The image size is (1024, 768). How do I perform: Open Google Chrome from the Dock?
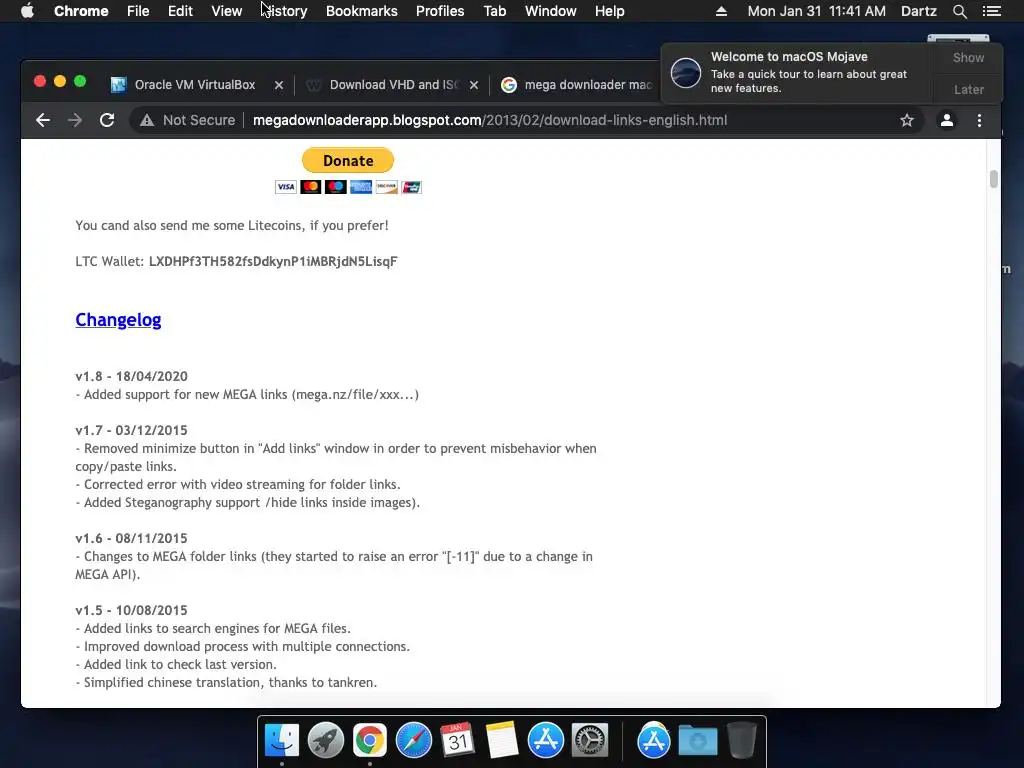coord(370,741)
